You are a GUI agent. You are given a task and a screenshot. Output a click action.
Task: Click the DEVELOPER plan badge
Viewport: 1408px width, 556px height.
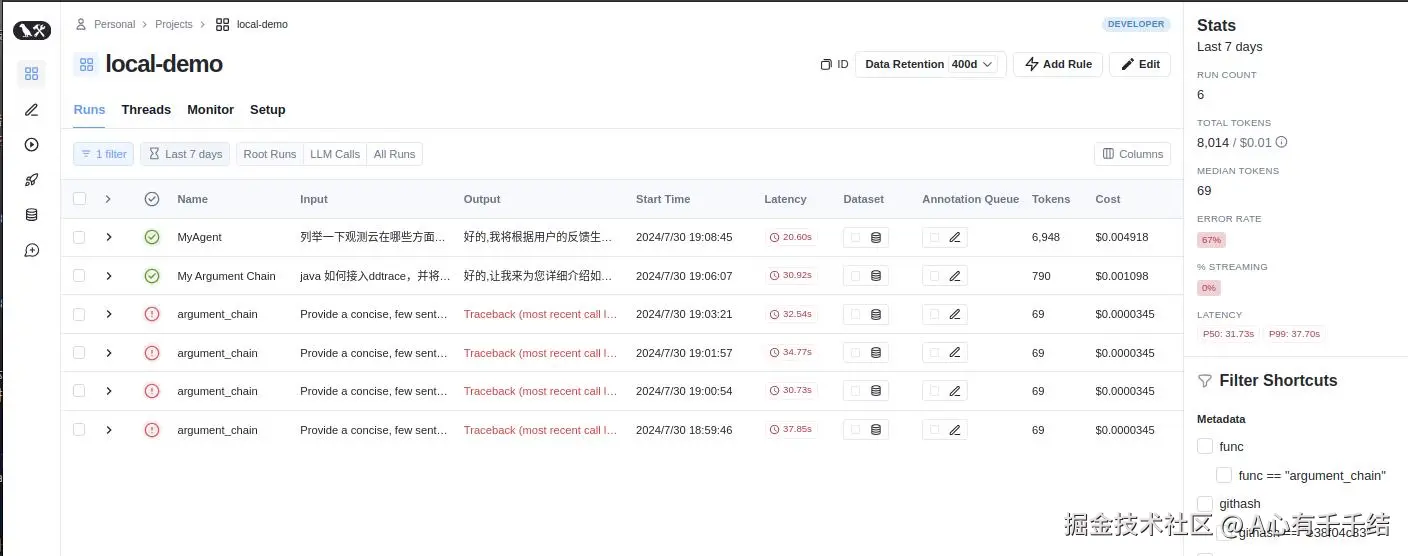1136,24
